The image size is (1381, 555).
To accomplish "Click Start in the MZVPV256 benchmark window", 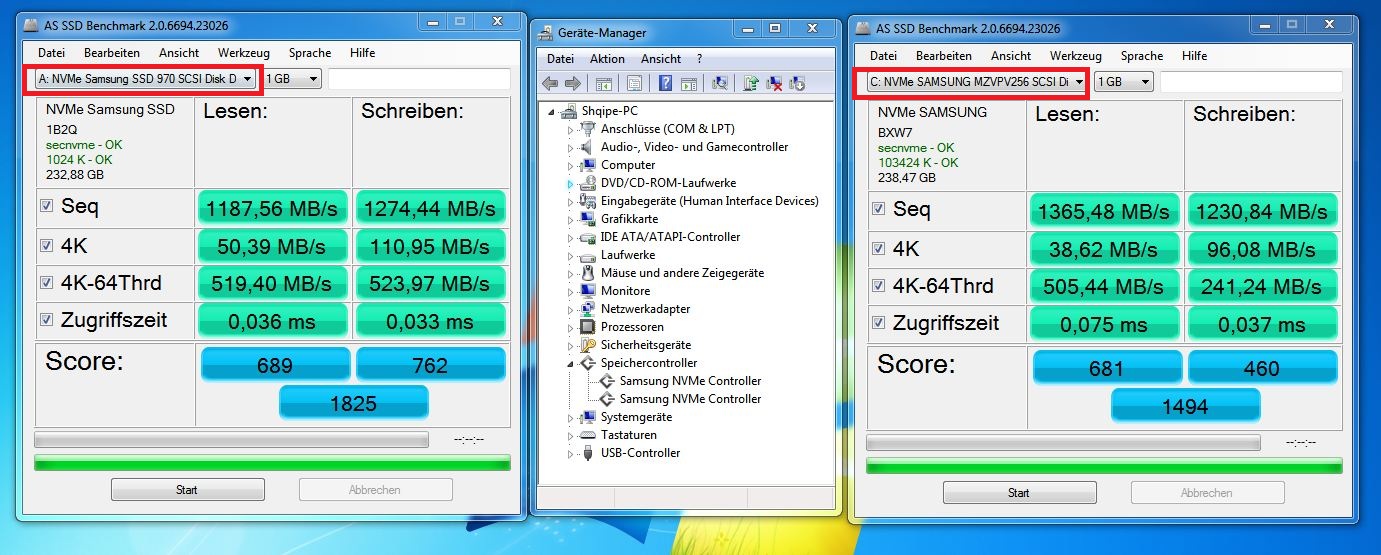I will [x=1019, y=493].
